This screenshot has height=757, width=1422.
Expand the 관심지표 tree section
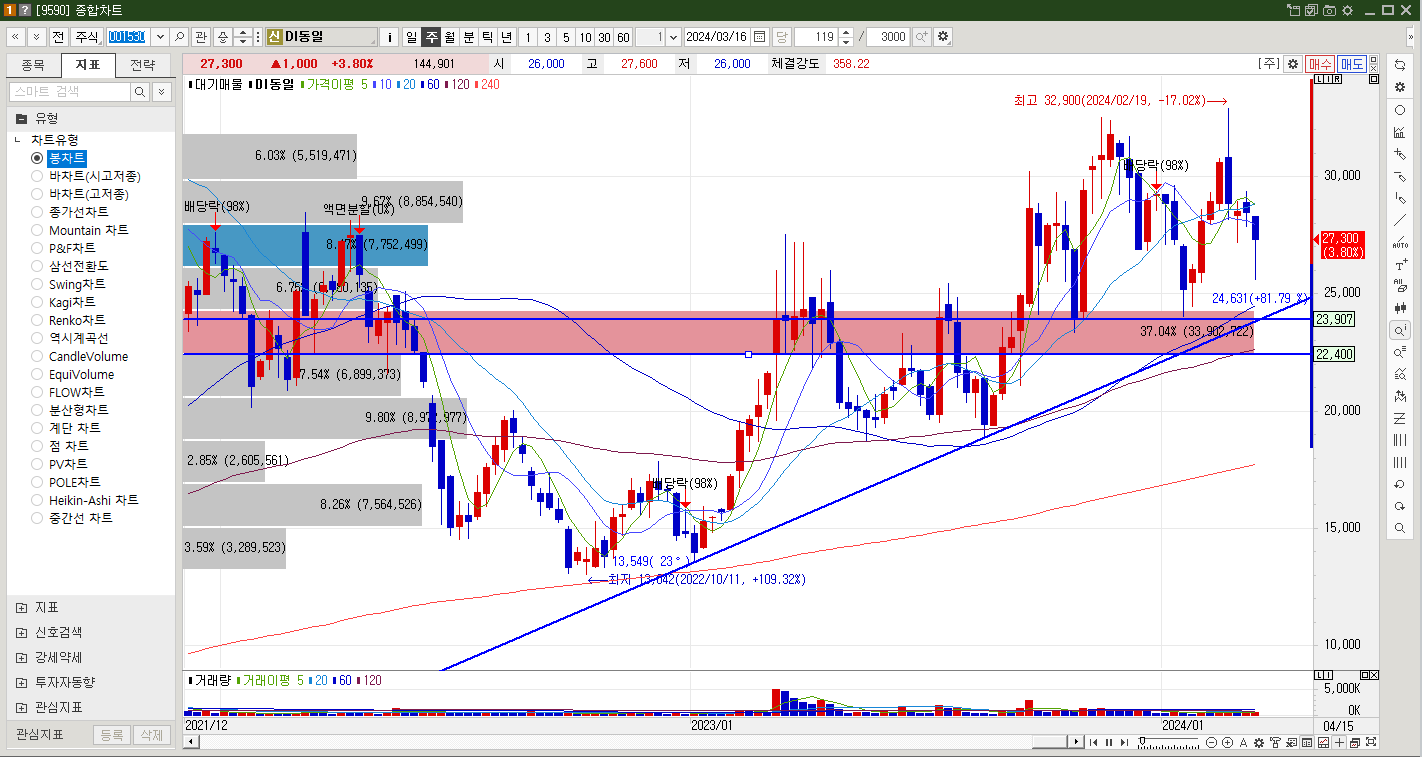22,707
